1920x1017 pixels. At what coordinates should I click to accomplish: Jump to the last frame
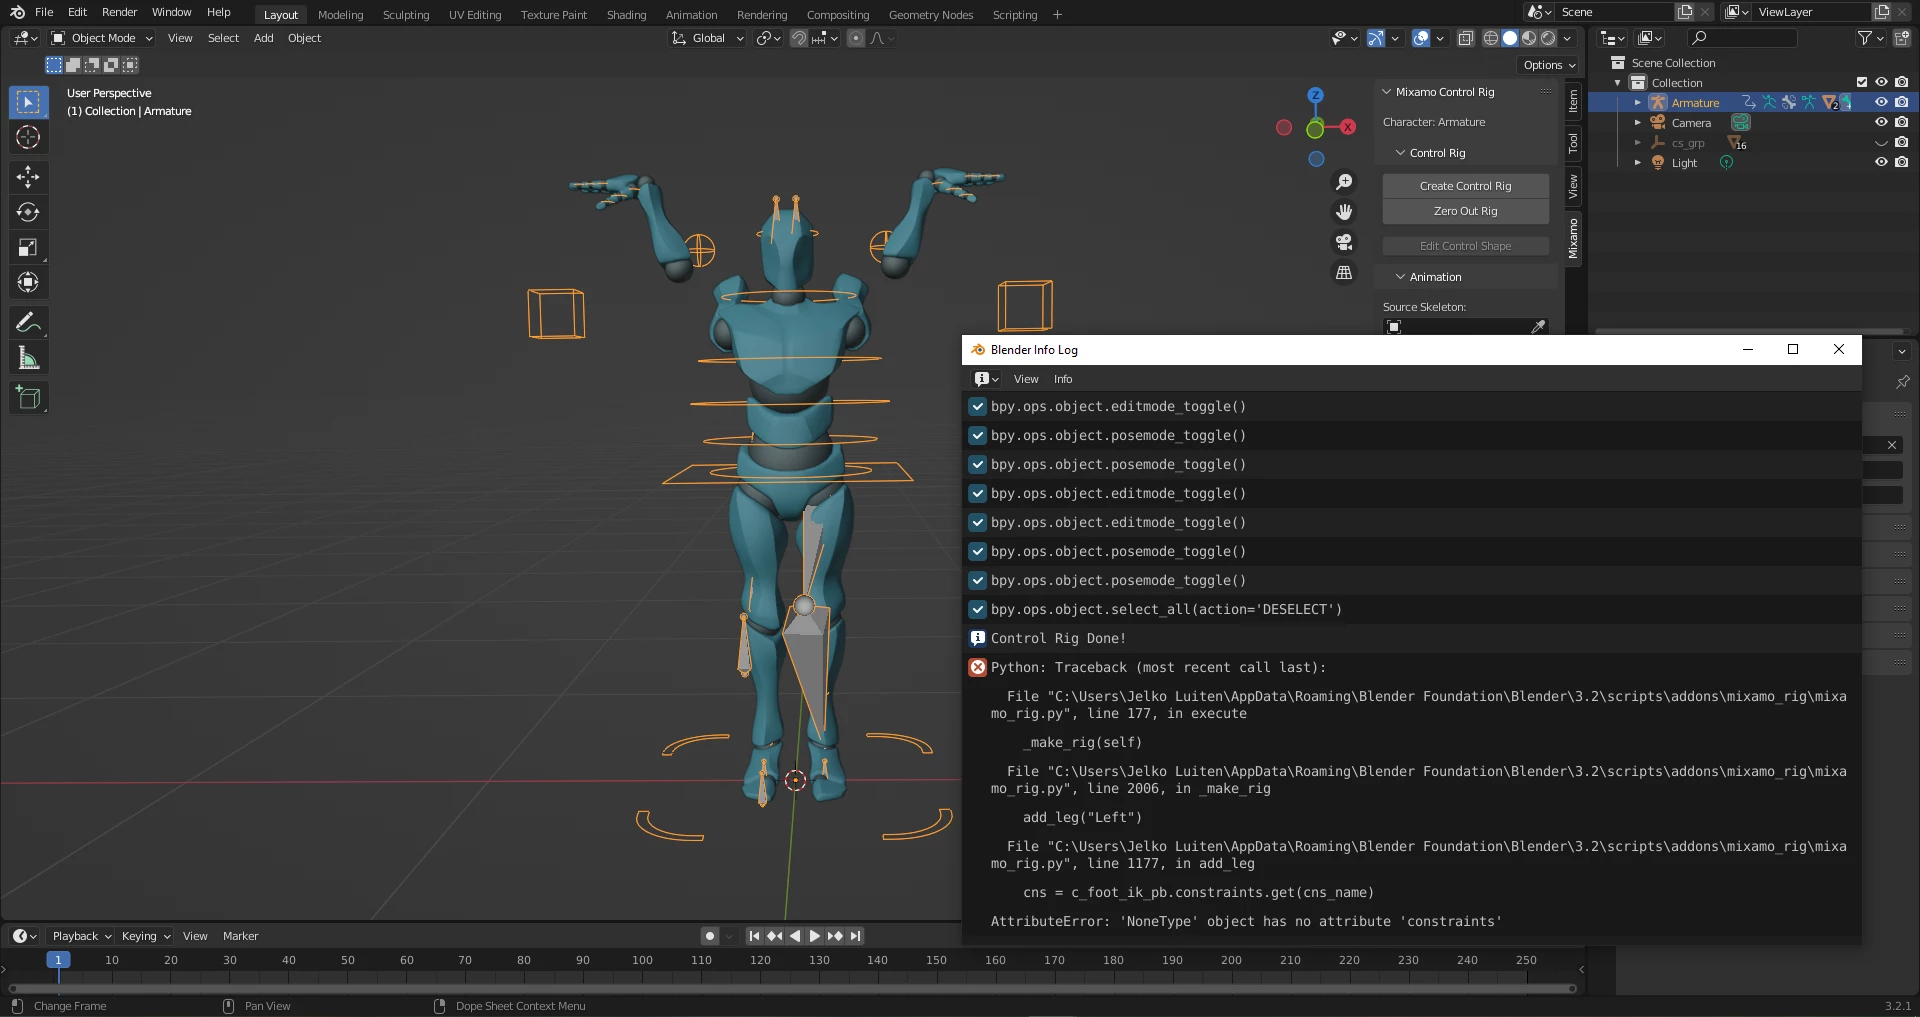(855, 936)
